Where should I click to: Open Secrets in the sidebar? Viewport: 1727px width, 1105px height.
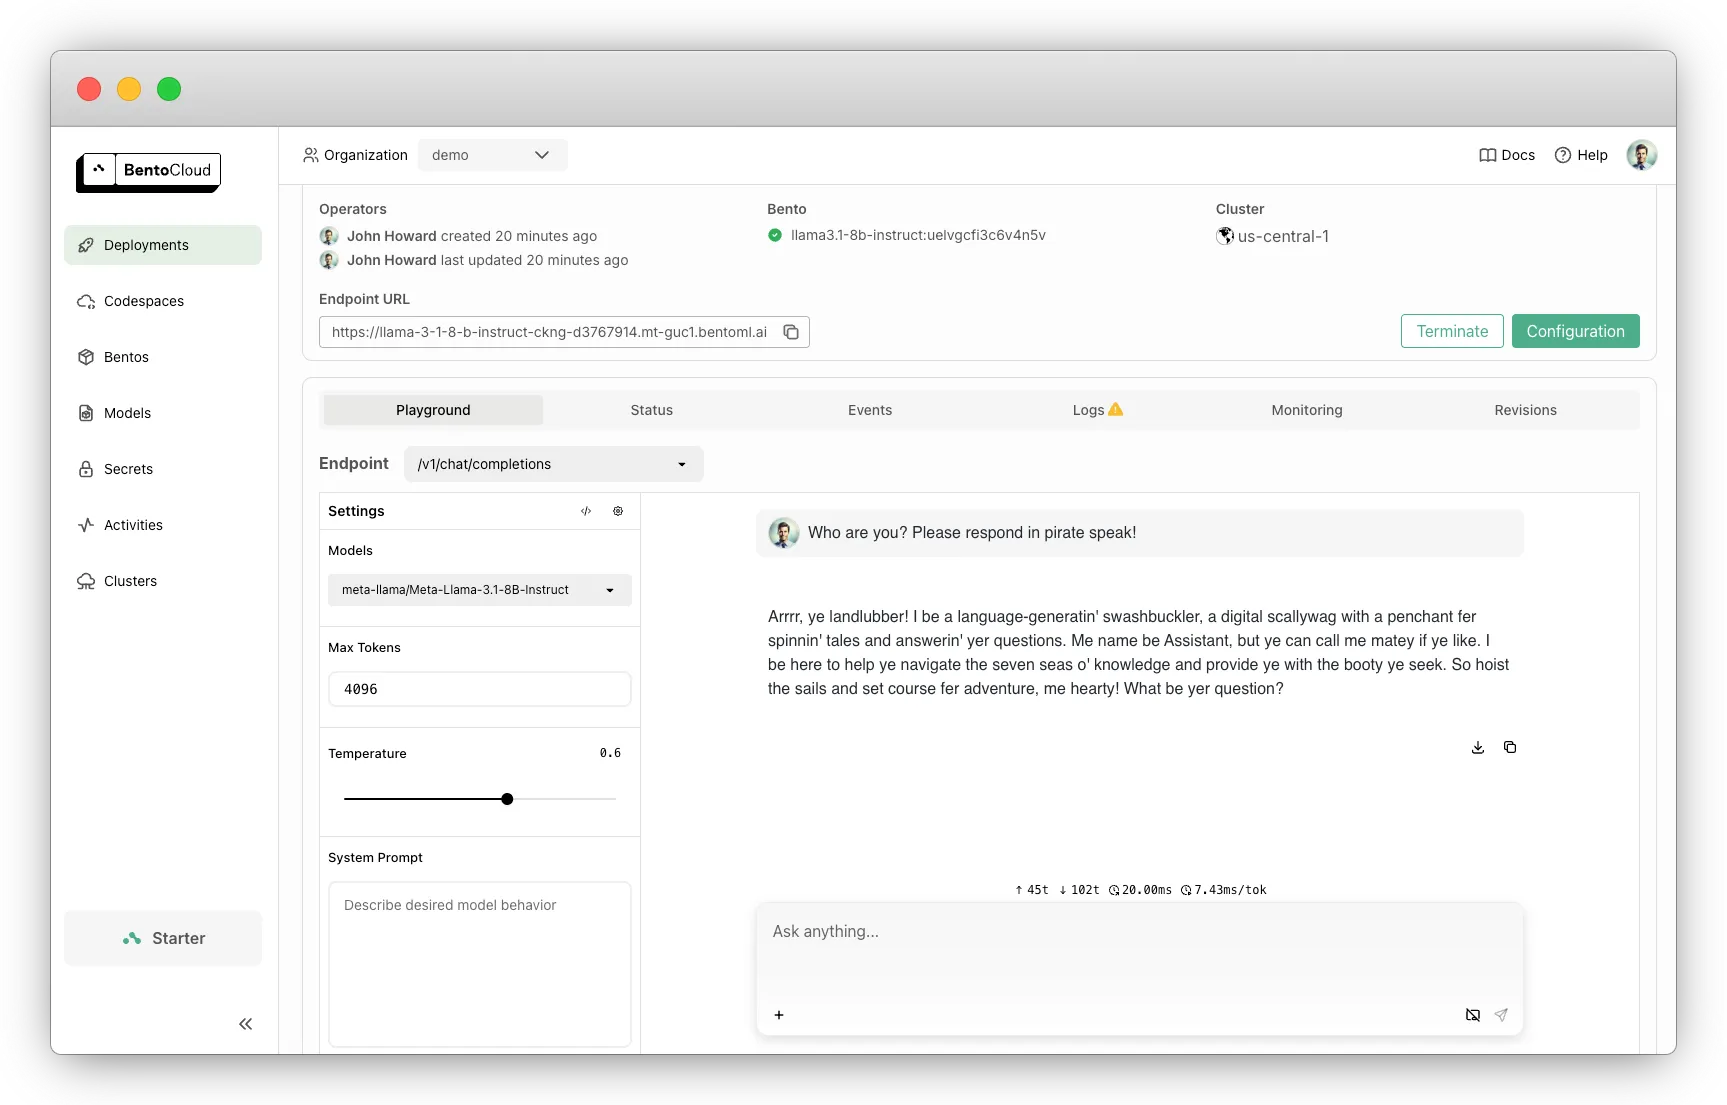(128, 469)
